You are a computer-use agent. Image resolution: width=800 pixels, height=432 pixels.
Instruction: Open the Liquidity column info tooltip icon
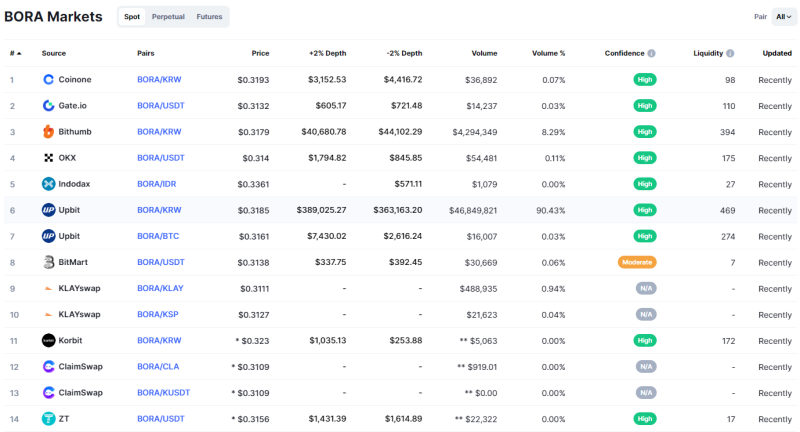coord(730,53)
